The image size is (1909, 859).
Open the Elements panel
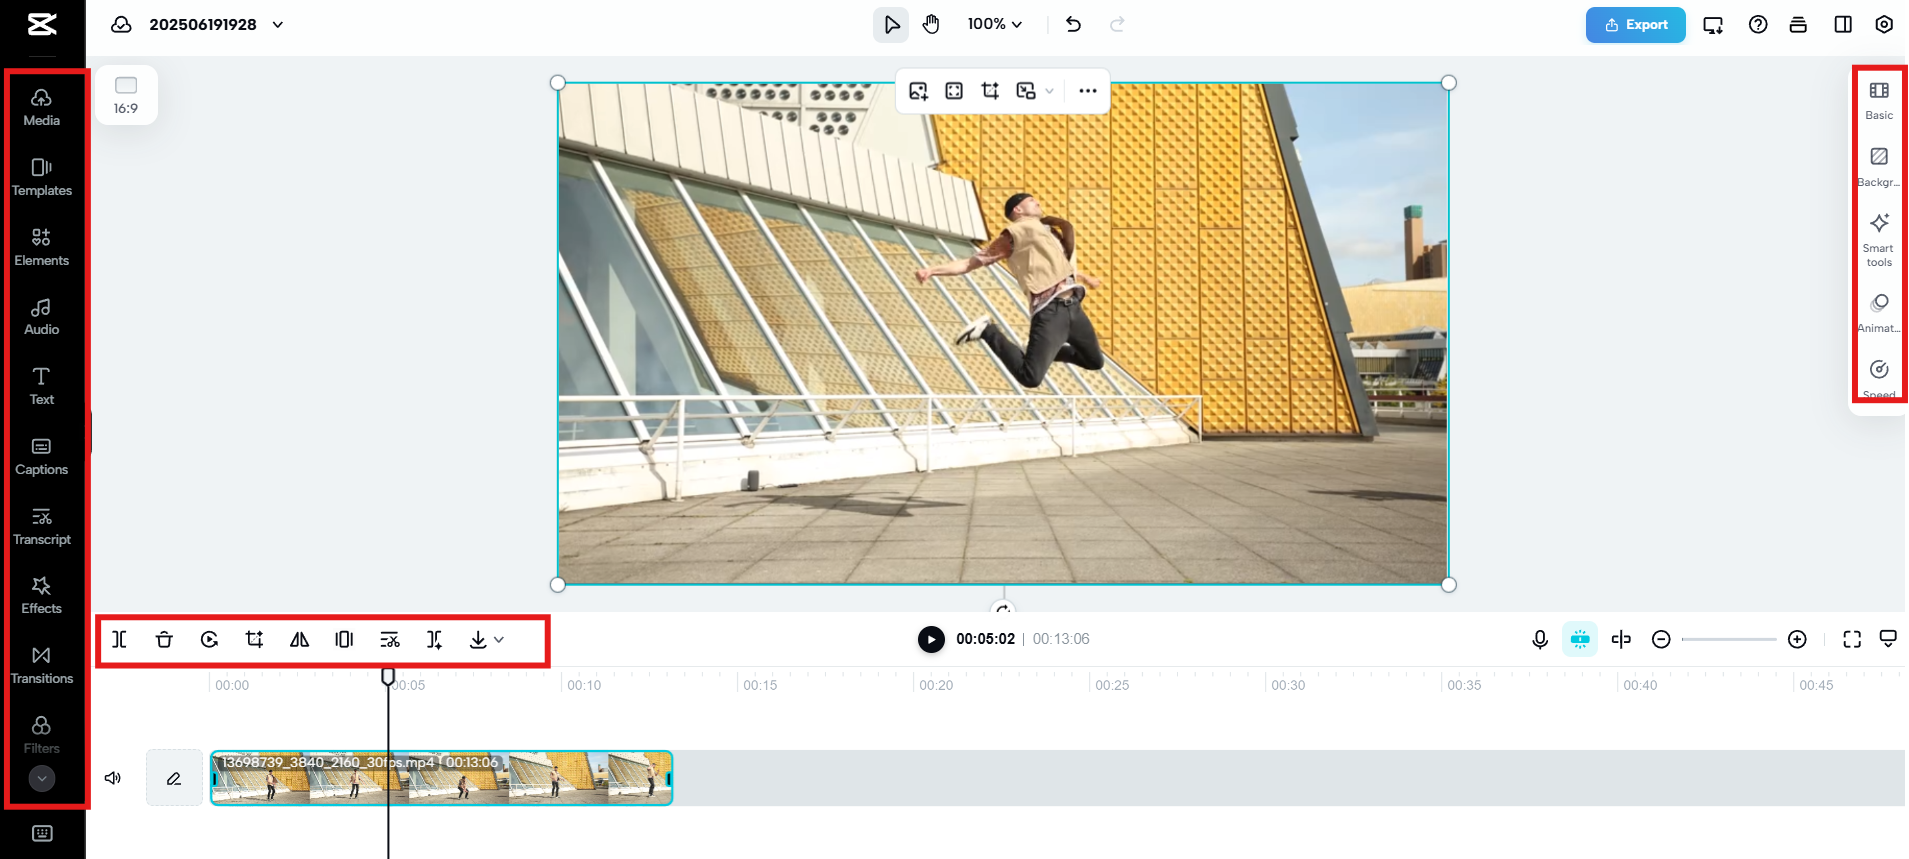pyautogui.click(x=41, y=247)
